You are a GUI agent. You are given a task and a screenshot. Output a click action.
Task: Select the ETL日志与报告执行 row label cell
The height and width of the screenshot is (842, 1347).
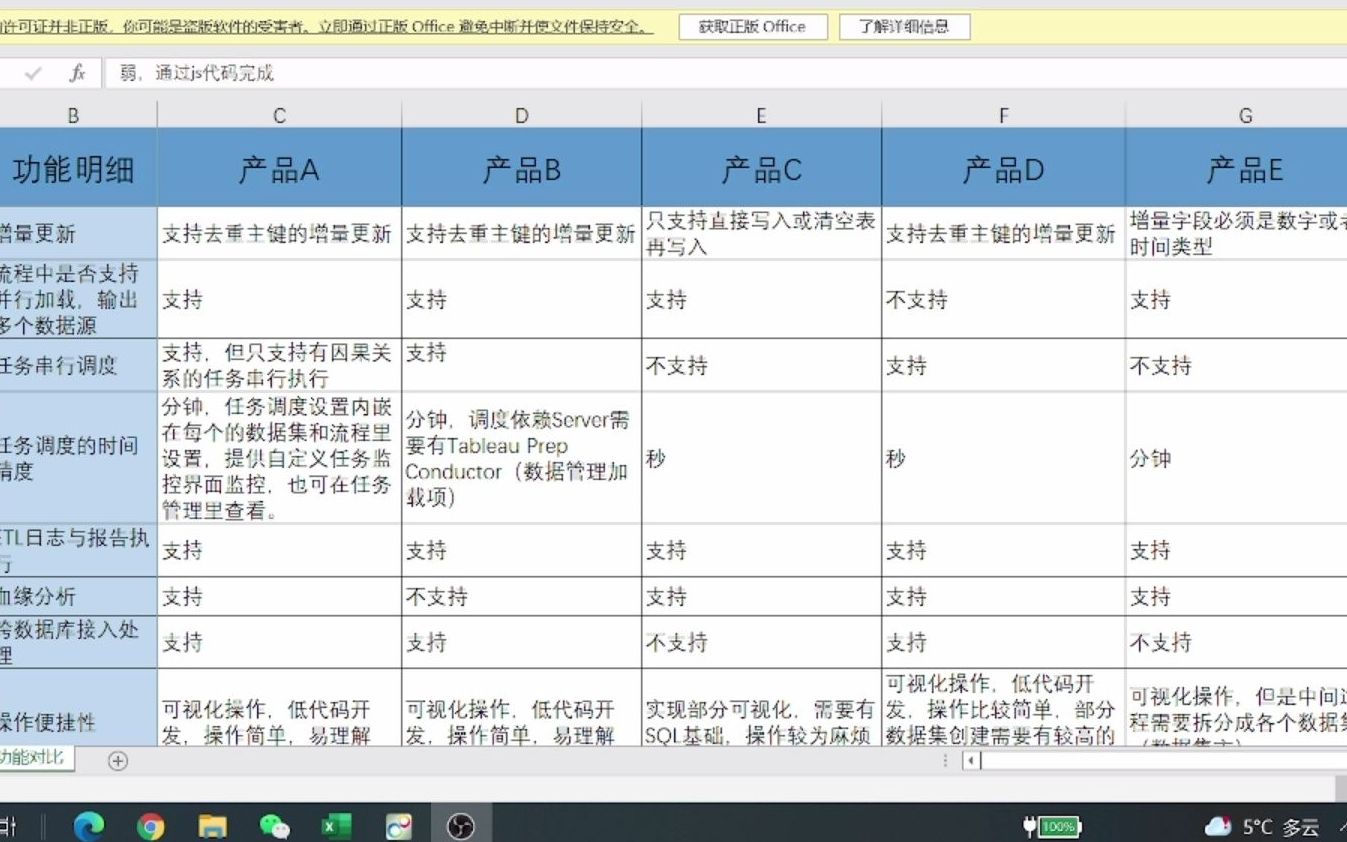(x=78, y=550)
